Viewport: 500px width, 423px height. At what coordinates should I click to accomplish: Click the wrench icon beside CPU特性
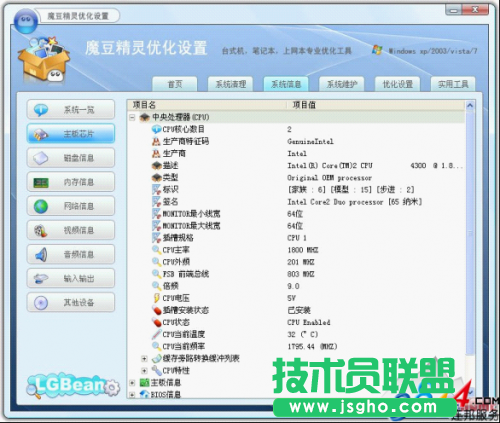(x=156, y=370)
